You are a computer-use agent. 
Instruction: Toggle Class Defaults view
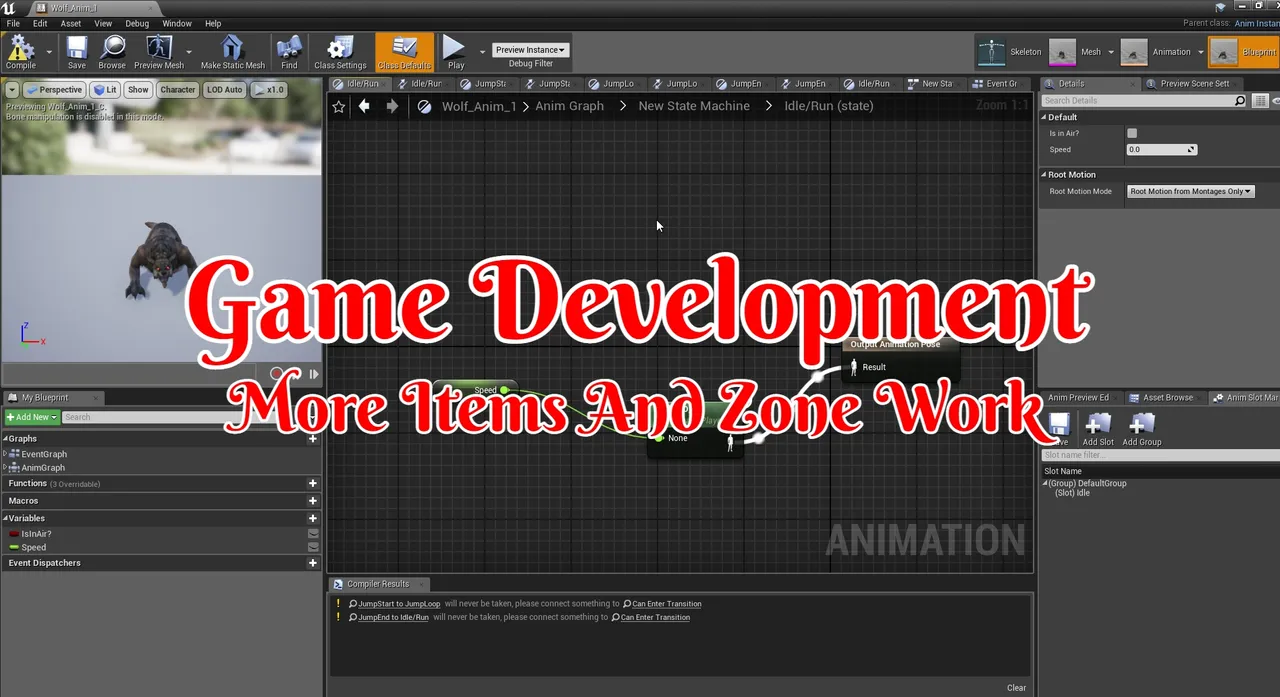[404, 52]
